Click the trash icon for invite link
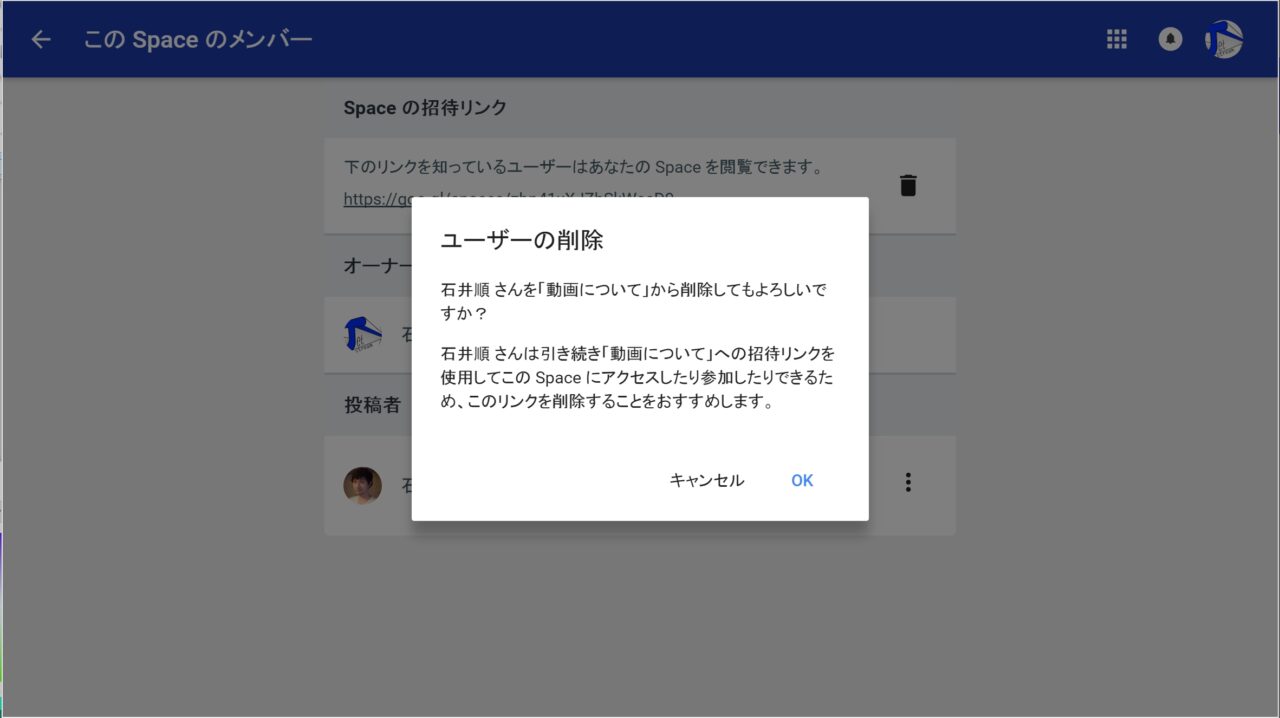 coord(908,186)
